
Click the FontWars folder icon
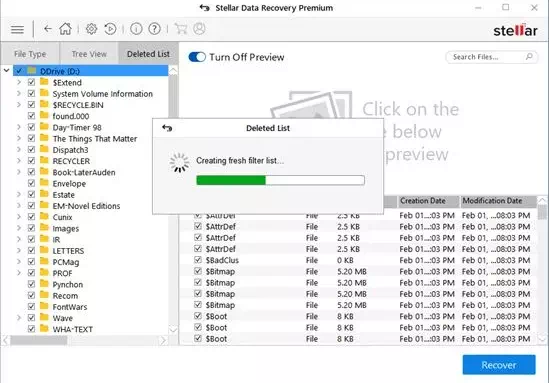[x=44, y=306]
